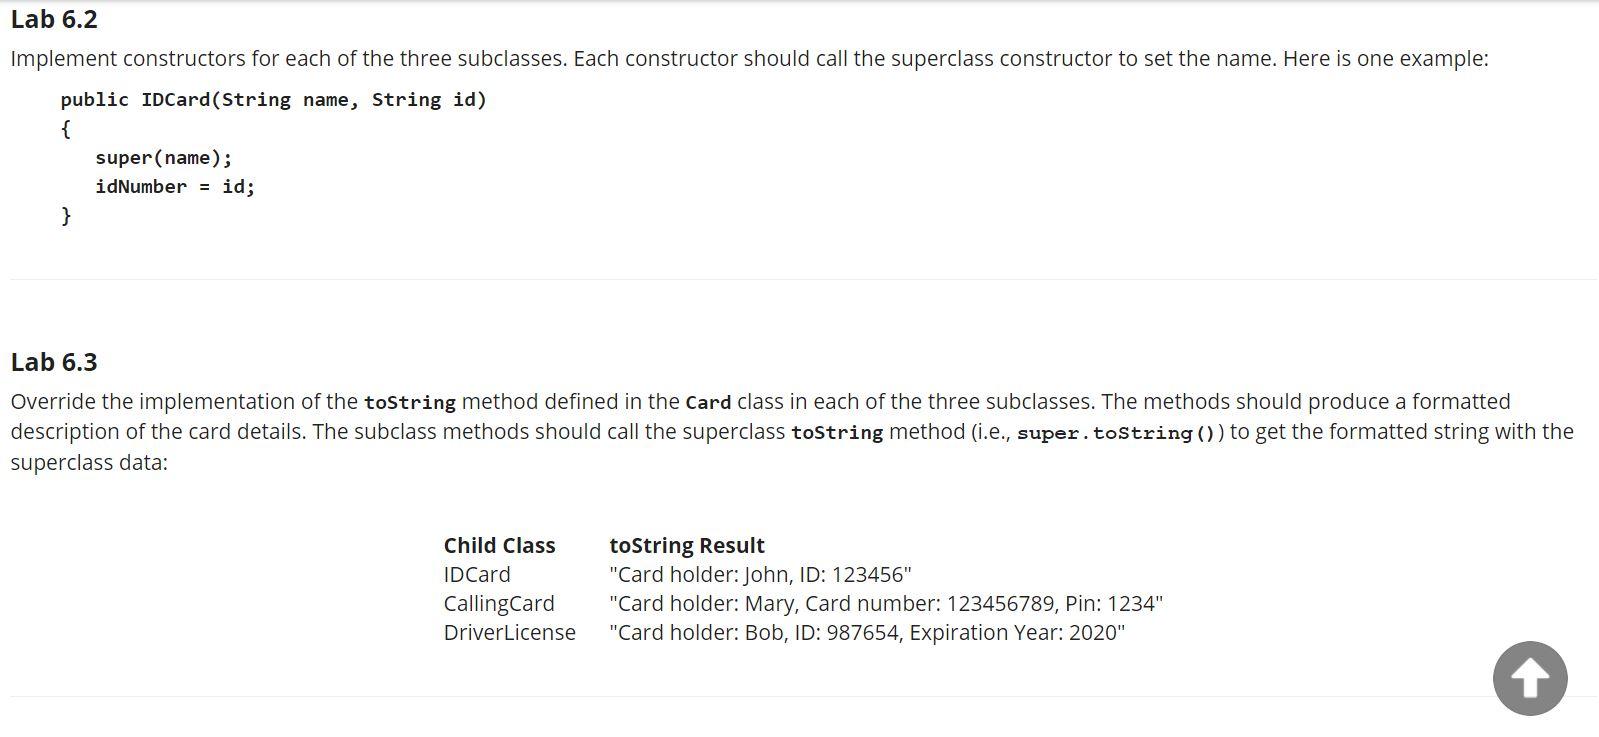The image size is (1599, 737).
Task: Select the opening brace of the constructor
Action: coord(66,128)
